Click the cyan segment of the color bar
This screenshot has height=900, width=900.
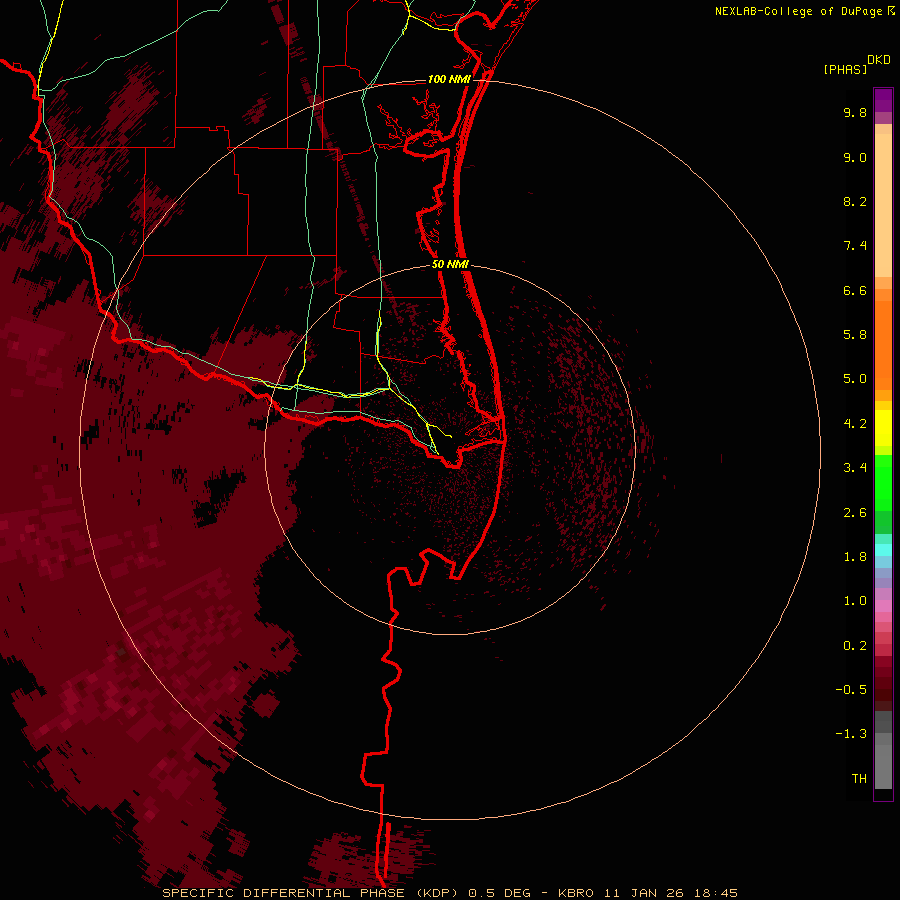click(883, 550)
